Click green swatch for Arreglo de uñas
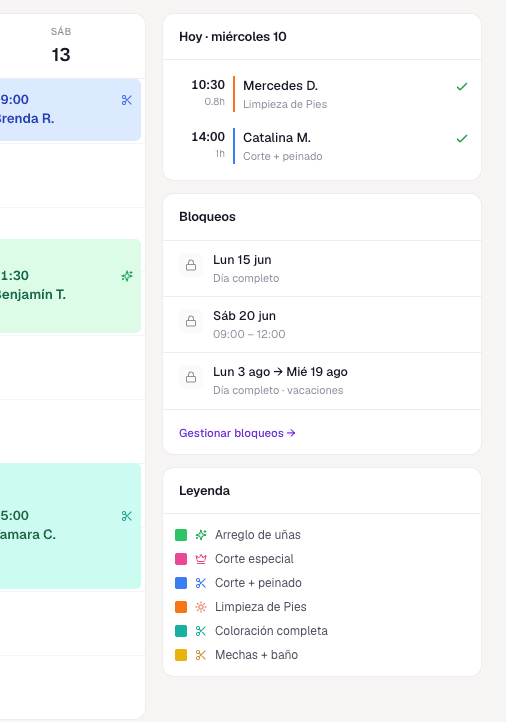Image resolution: width=506 pixels, height=722 pixels. click(x=181, y=535)
